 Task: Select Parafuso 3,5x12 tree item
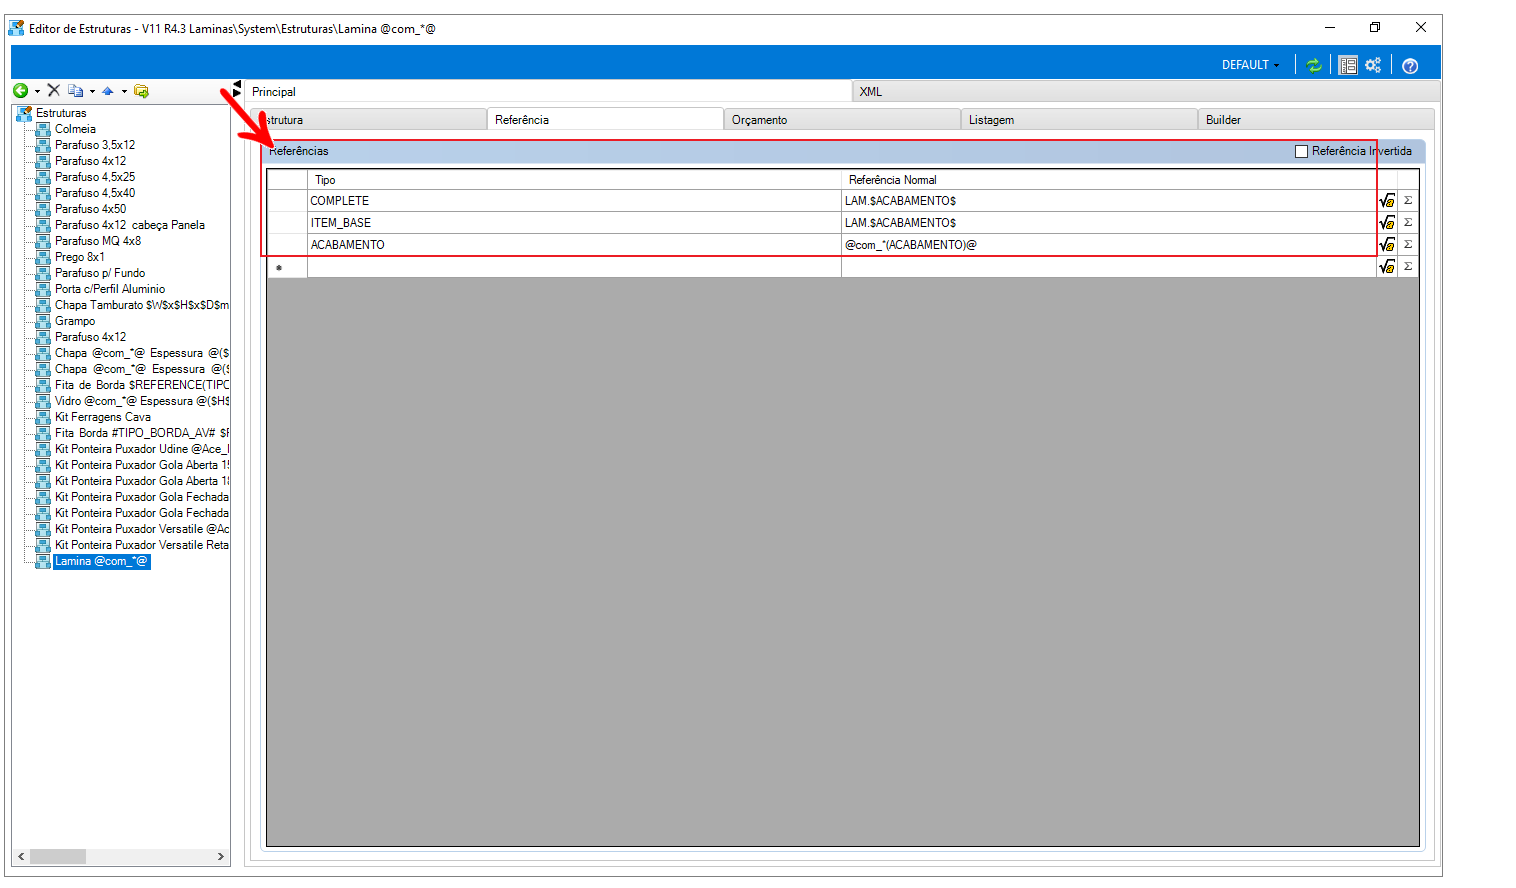click(95, 145)
